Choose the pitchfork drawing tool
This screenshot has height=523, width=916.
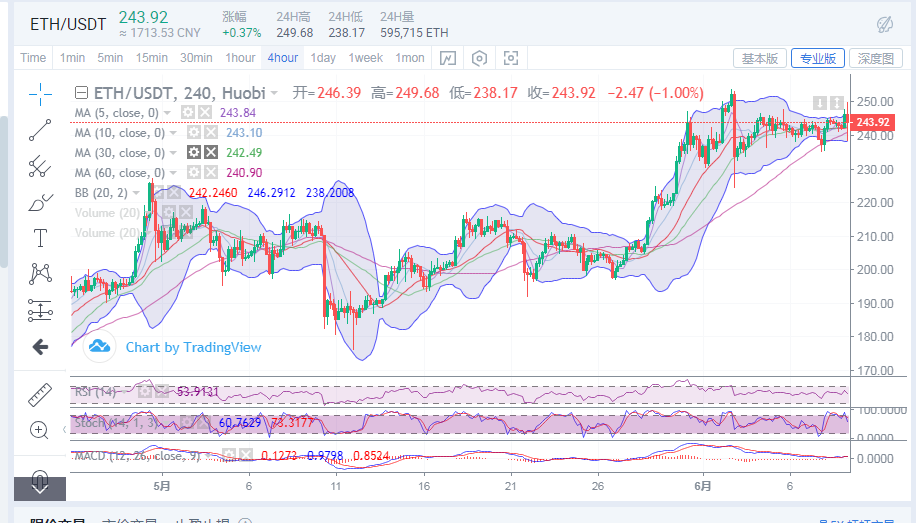pyautogui.click(x=40, y=165)
